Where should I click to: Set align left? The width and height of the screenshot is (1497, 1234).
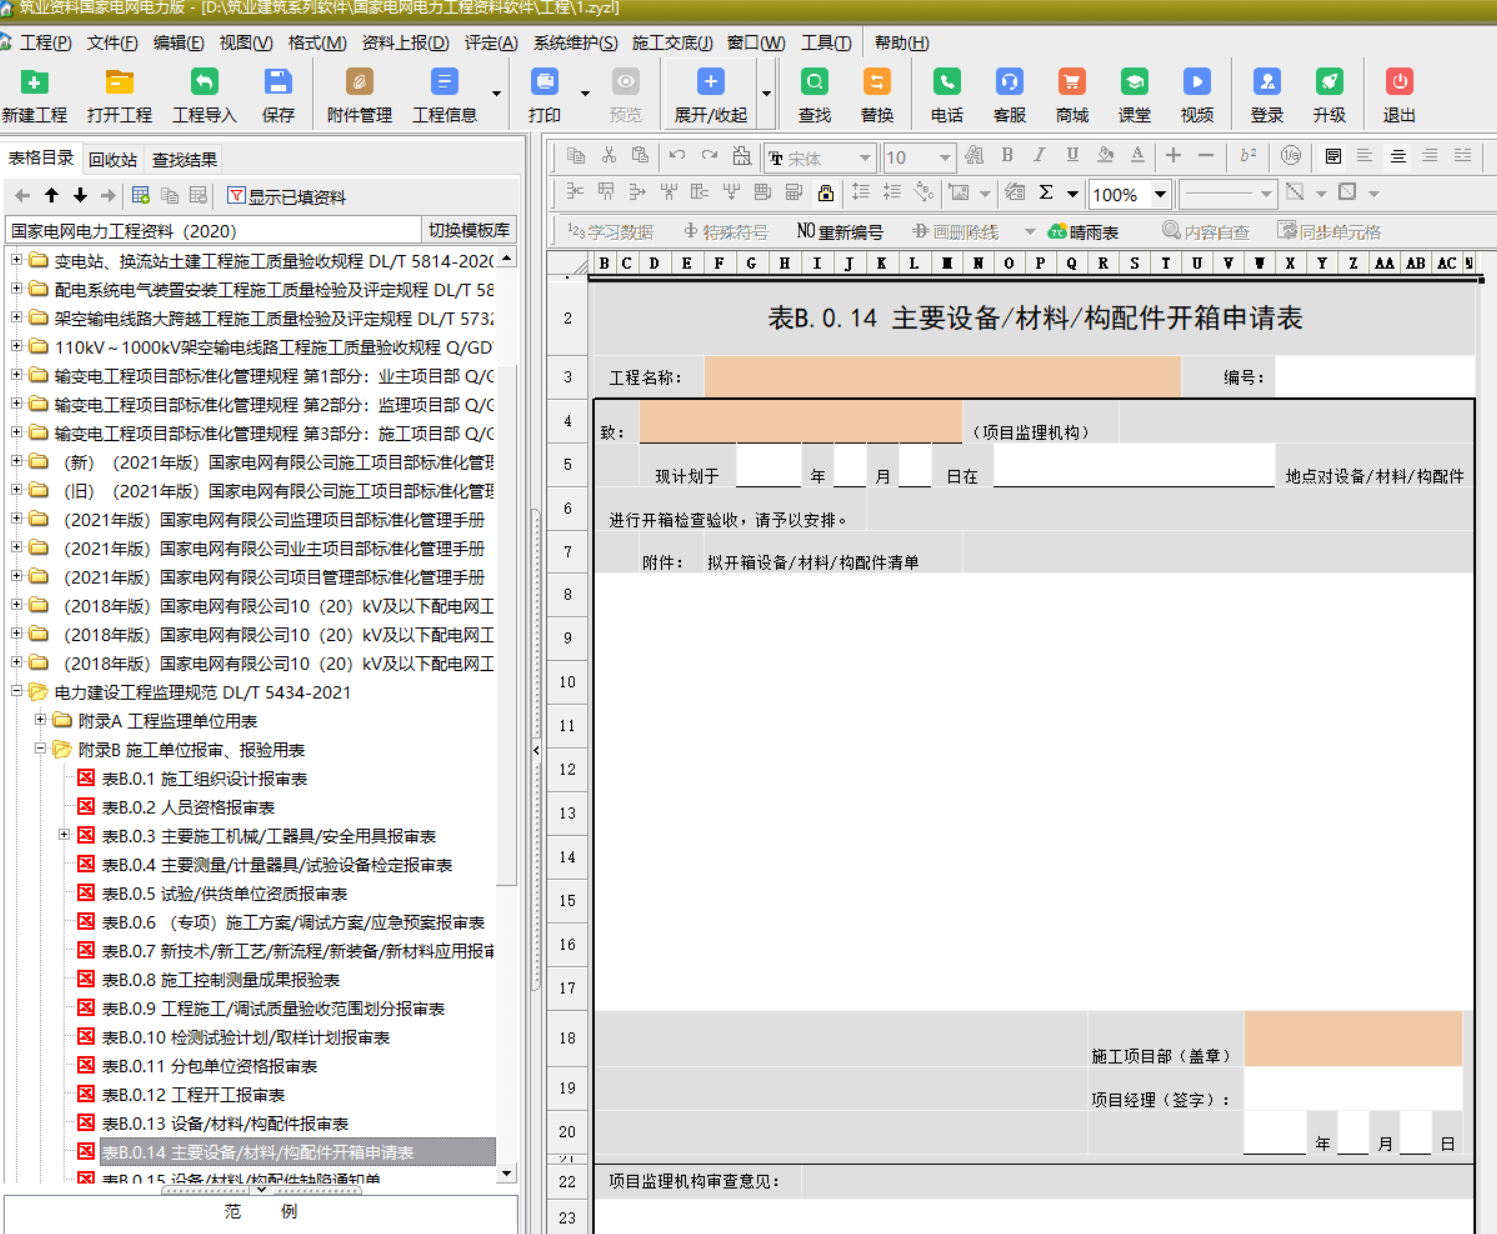click(x=1364, y=156)
